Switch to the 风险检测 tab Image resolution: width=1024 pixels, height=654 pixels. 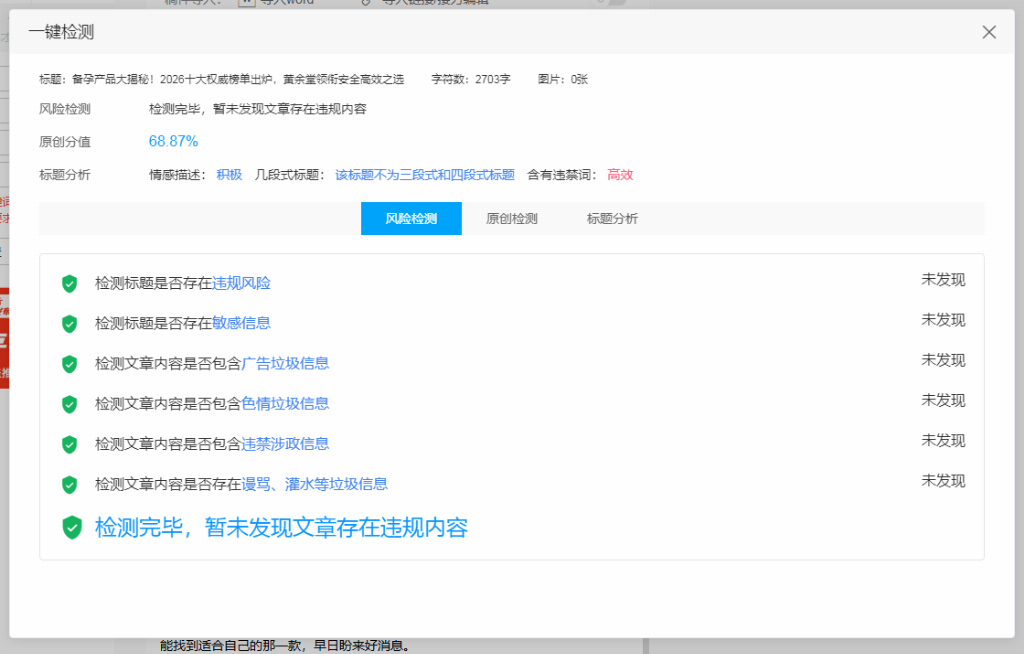[411, 218]
